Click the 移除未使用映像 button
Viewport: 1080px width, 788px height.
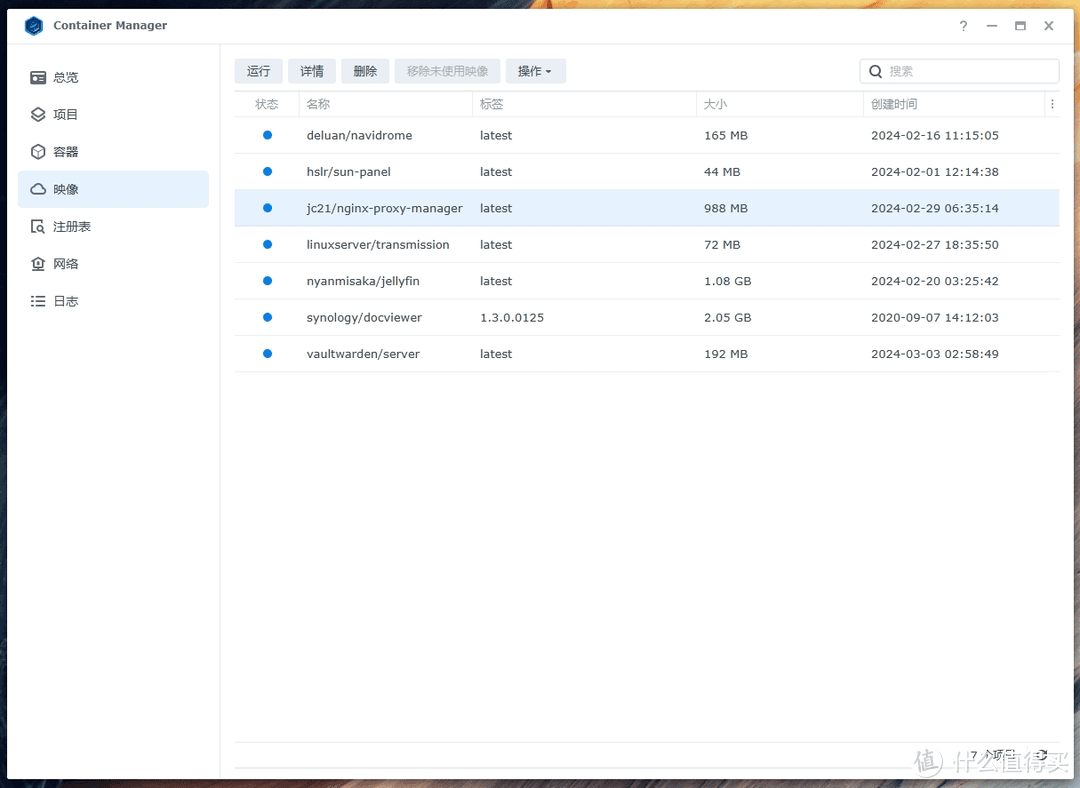click(x=447, y=71)
